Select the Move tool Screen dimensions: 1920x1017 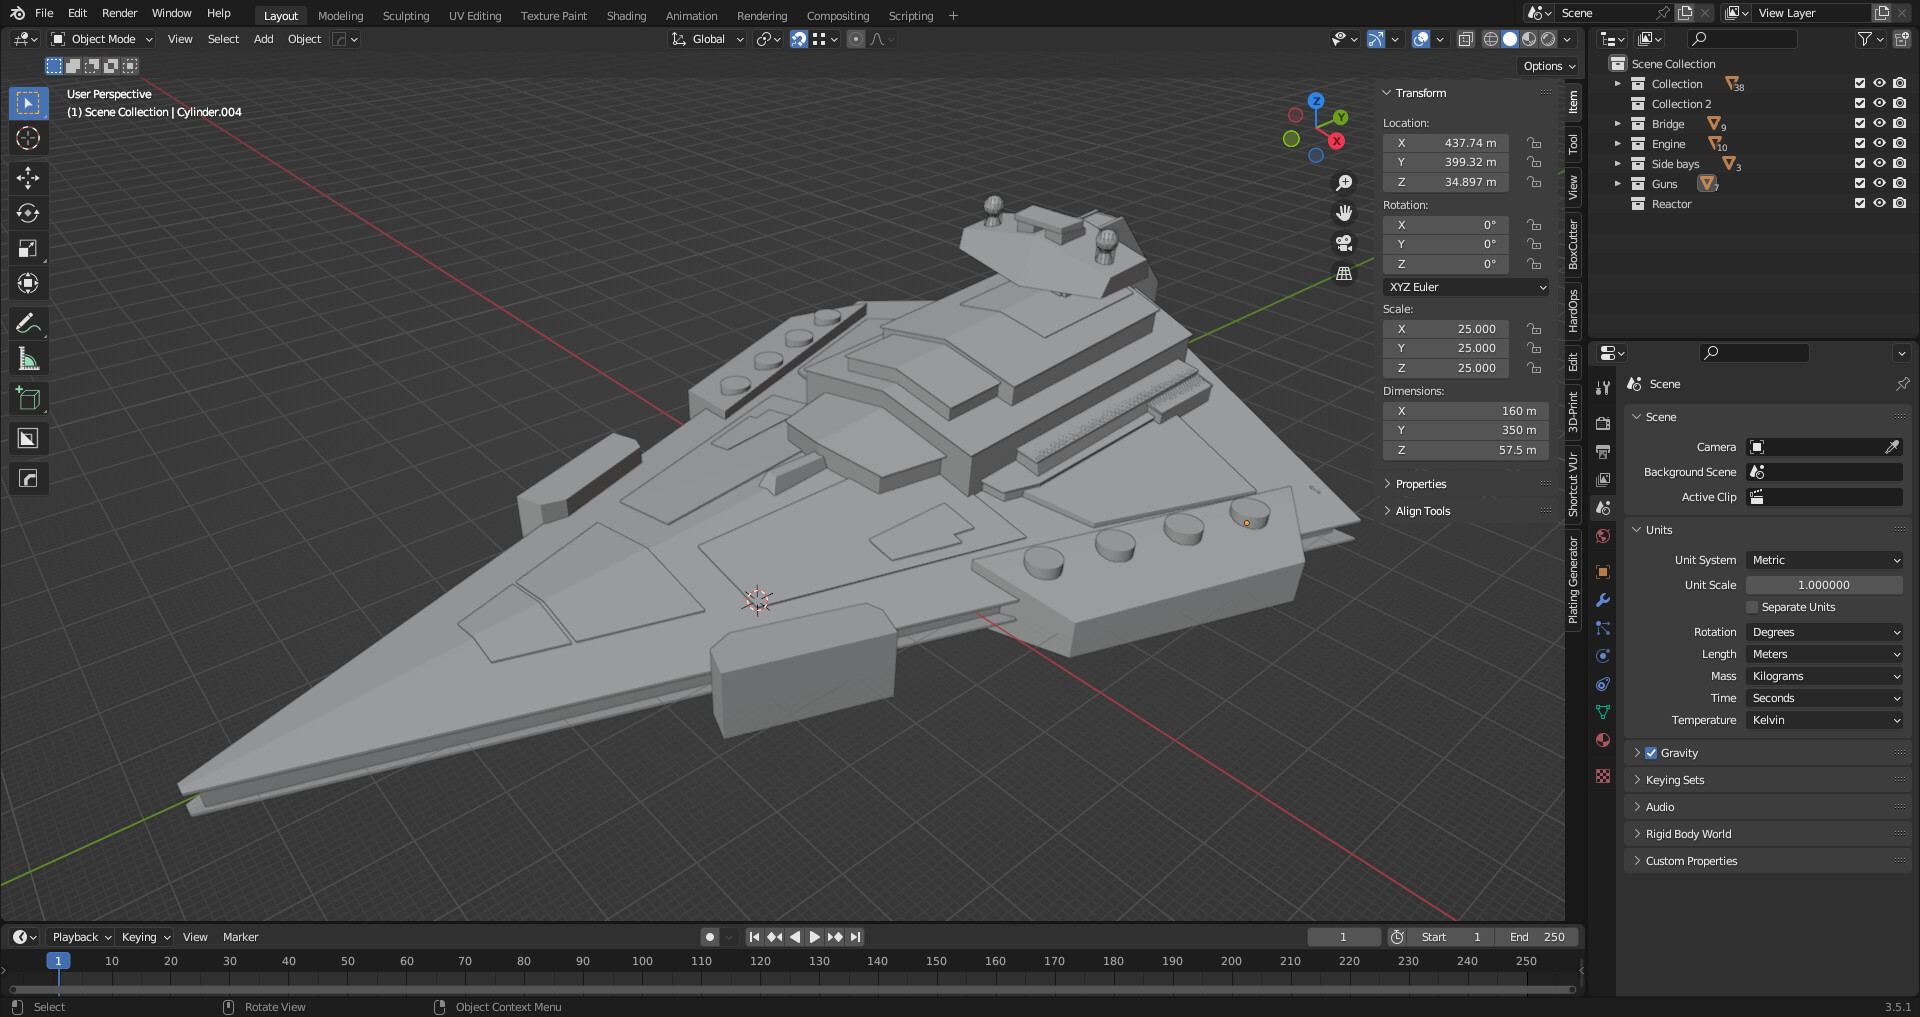point(28,178)
